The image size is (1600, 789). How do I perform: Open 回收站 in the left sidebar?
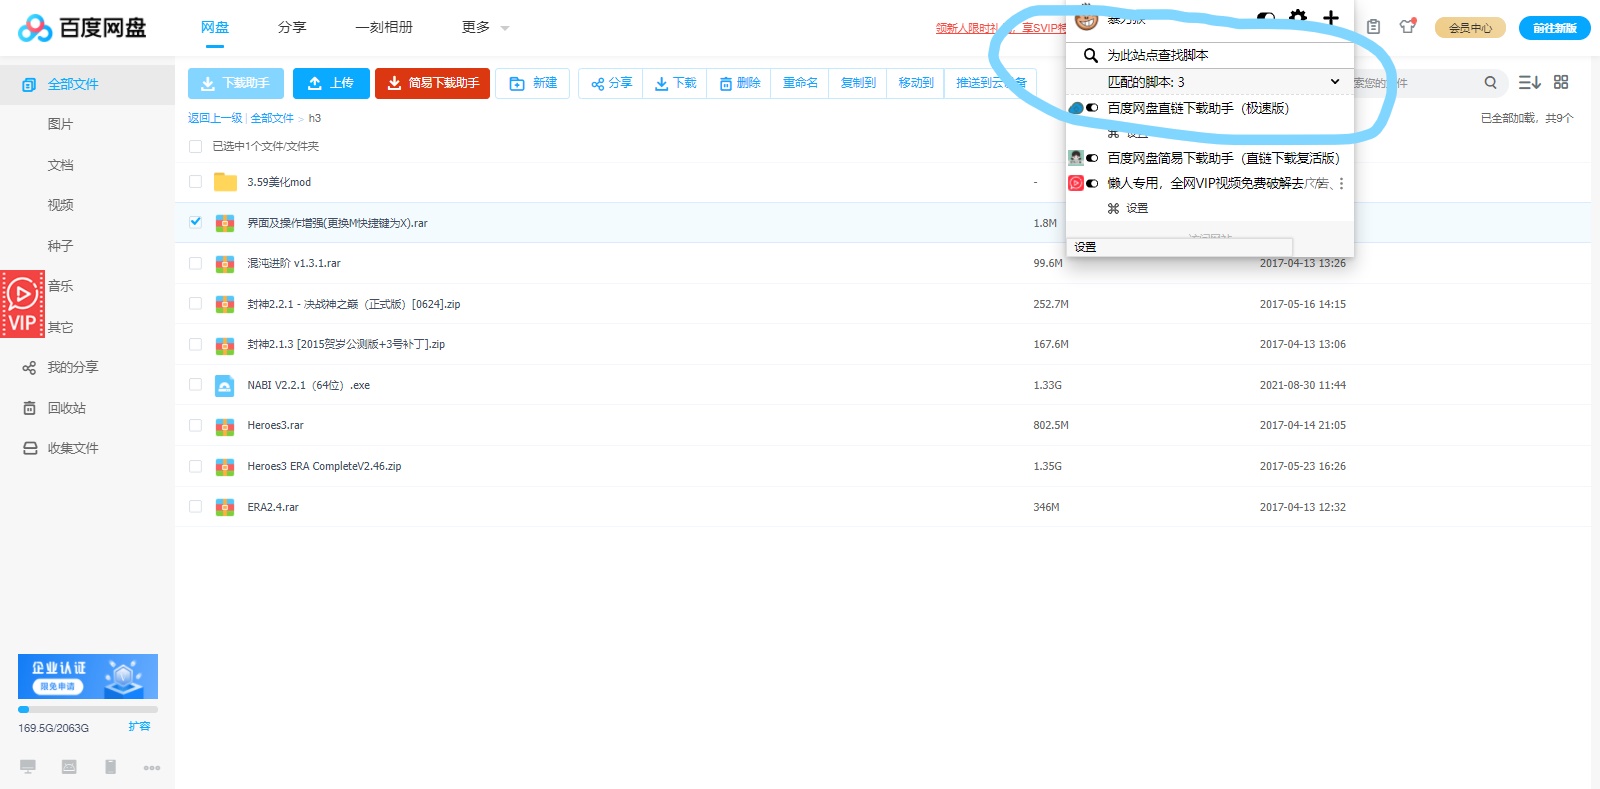66,408
